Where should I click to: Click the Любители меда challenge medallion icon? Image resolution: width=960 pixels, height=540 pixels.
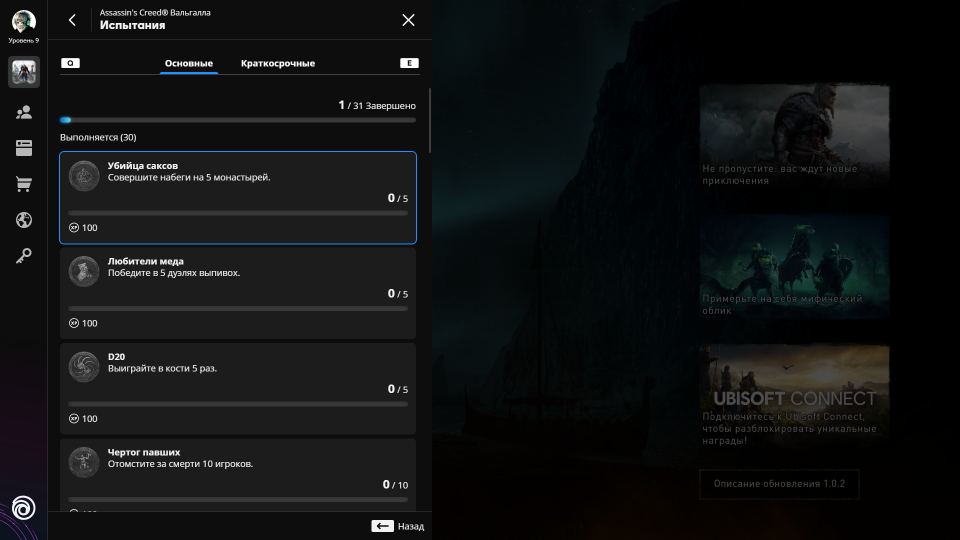pos(84,271)
